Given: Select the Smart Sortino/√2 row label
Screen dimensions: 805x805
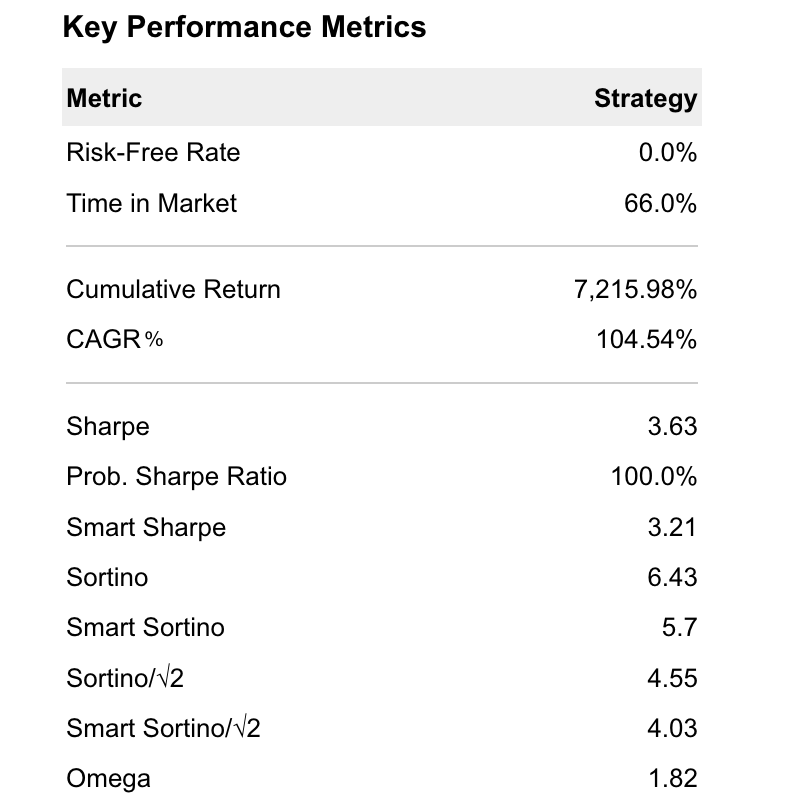Looking at the screenshot, I should coord(163,729).
